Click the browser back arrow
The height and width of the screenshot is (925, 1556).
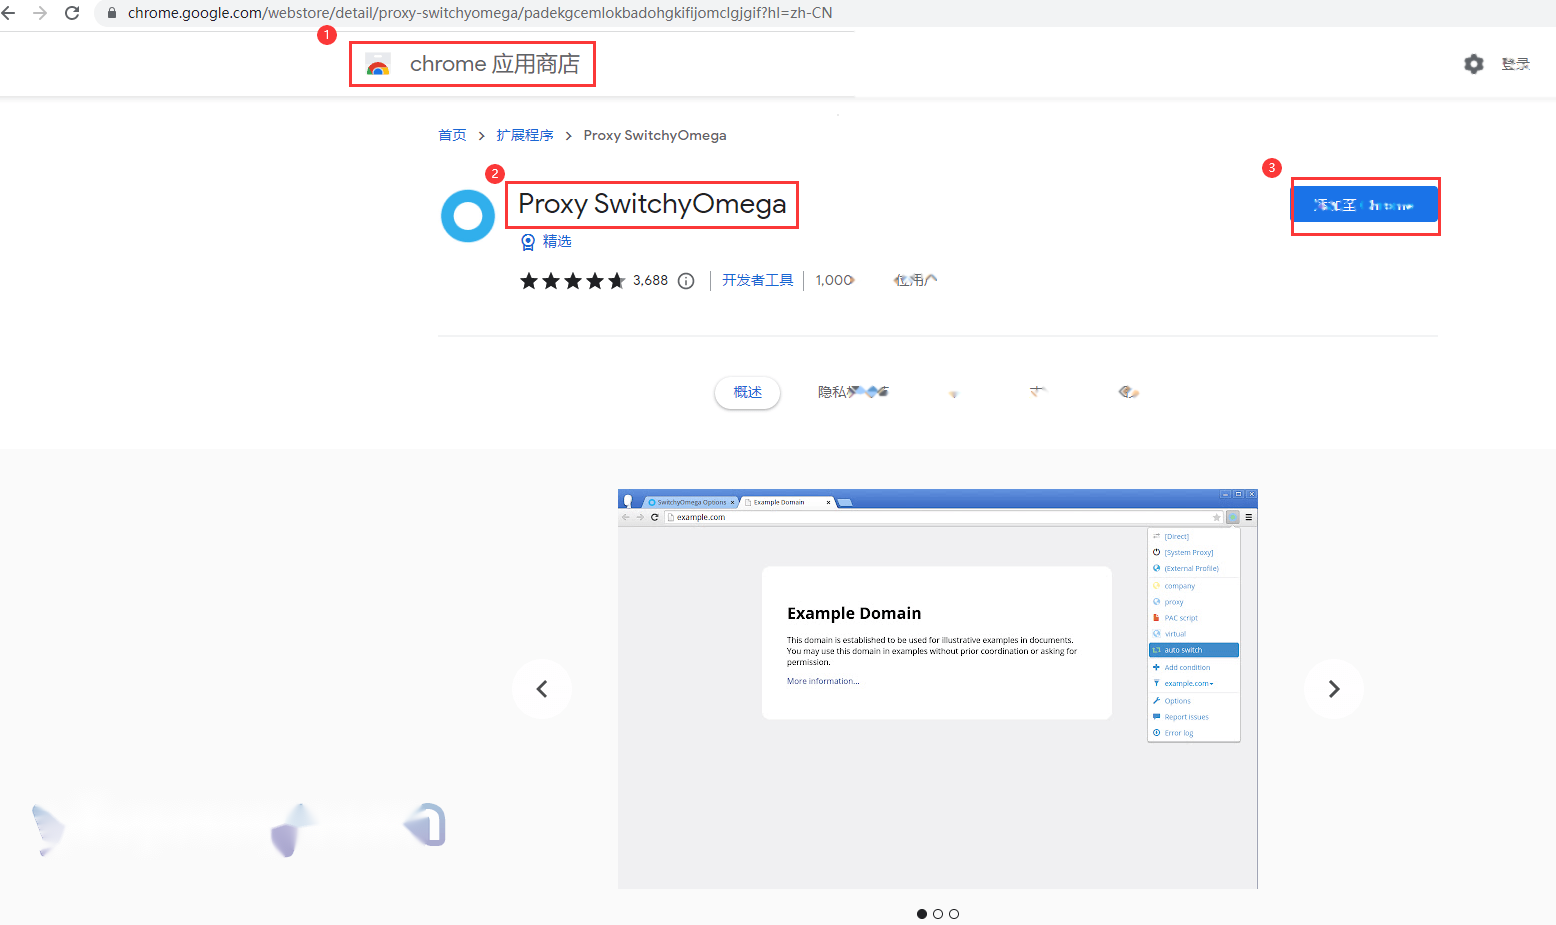[9, 13]
